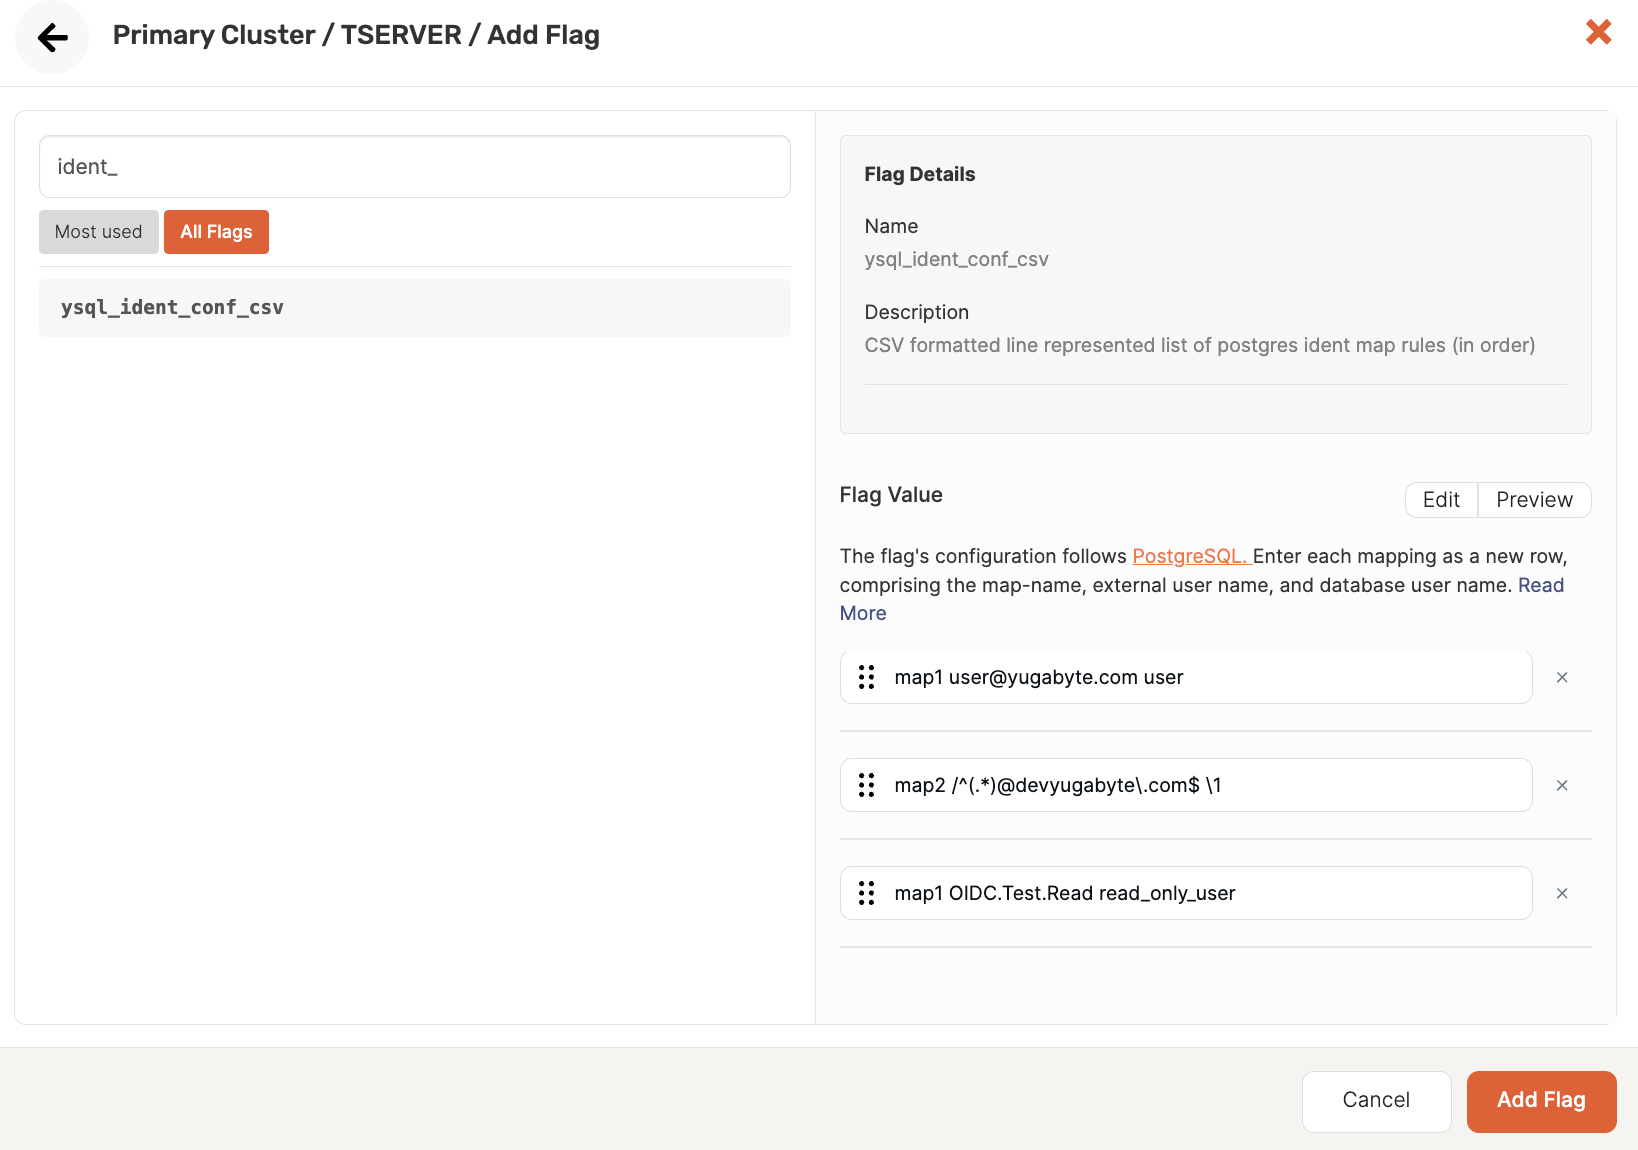Grab the drag handle on the map2 row

click(x=866, y=785)
